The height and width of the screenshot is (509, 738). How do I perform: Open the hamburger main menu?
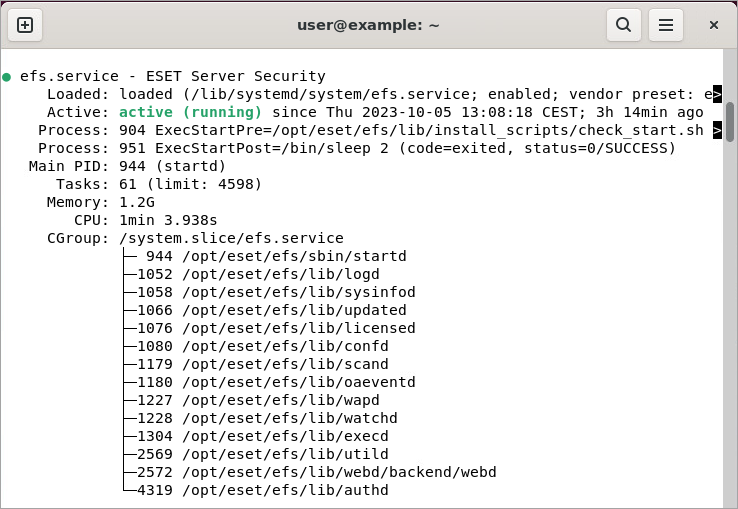[665, 25]
